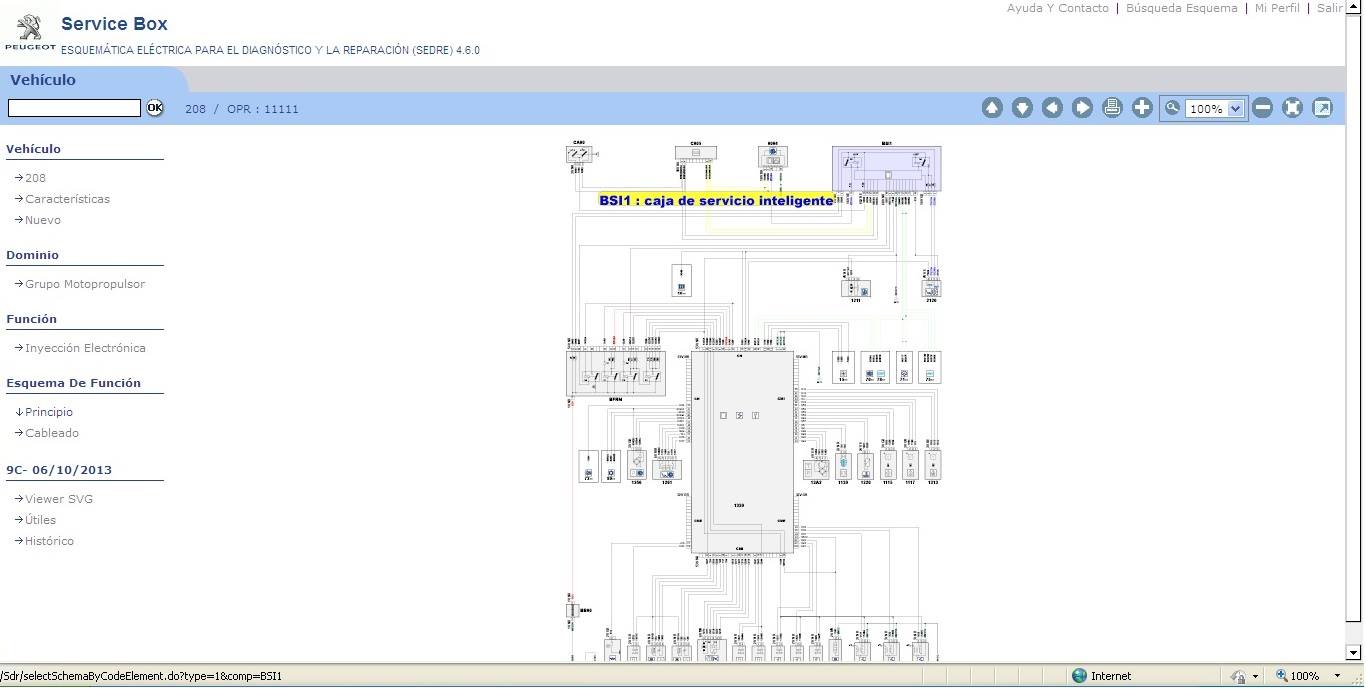Click the Service Box title
Screen dimensions: 1366x690
[114, 24]
